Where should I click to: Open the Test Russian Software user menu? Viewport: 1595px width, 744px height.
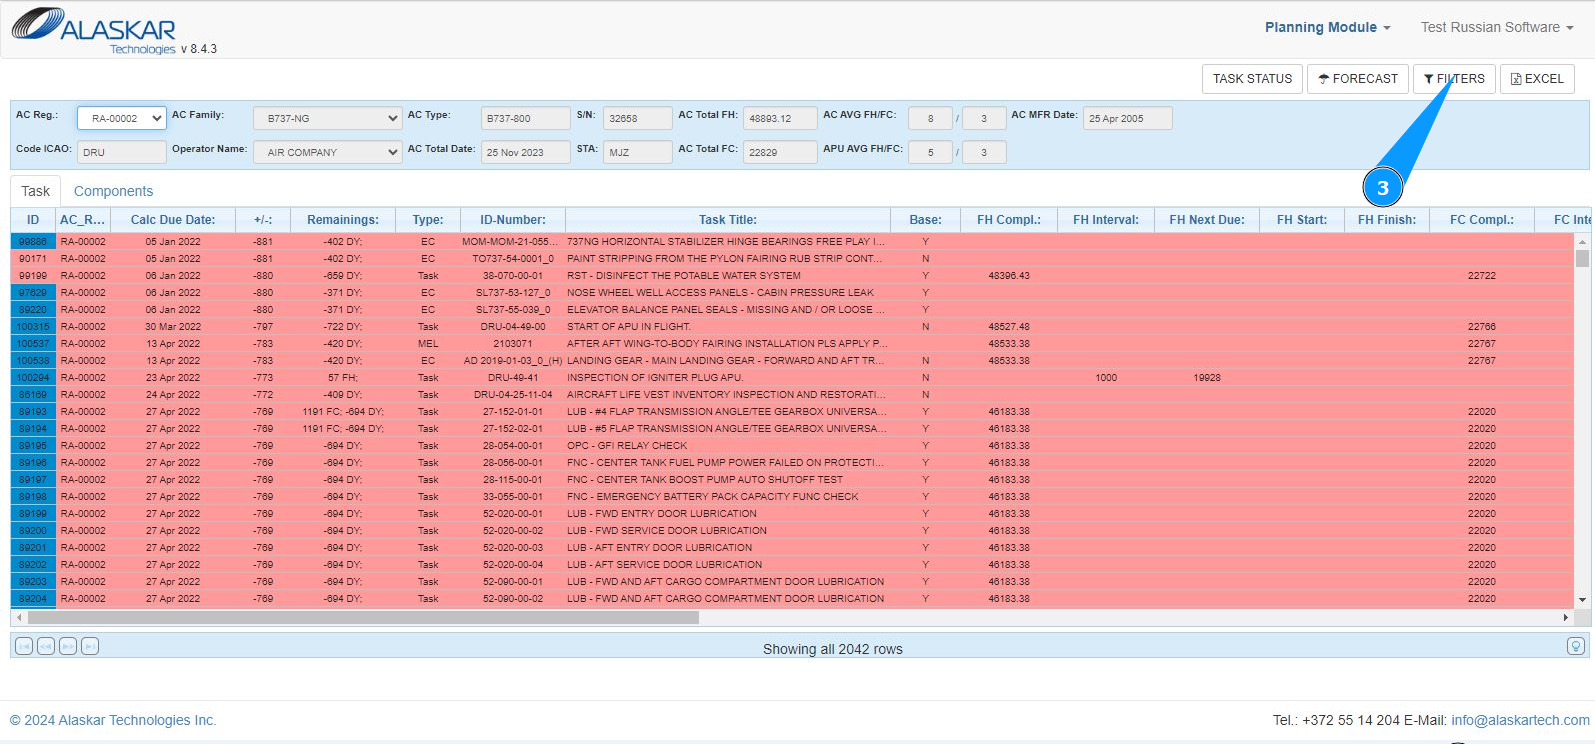(x=1497, y=27)
